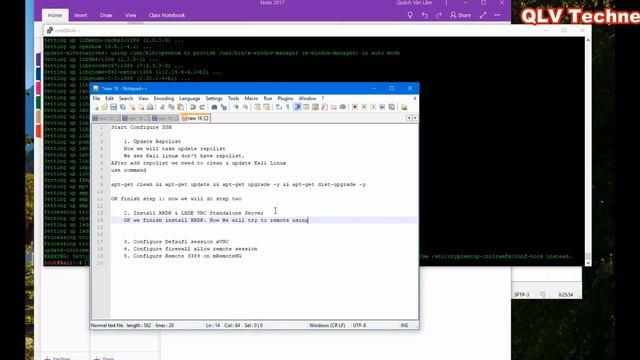Switch to OneNote Draw tab

point(106,15)
